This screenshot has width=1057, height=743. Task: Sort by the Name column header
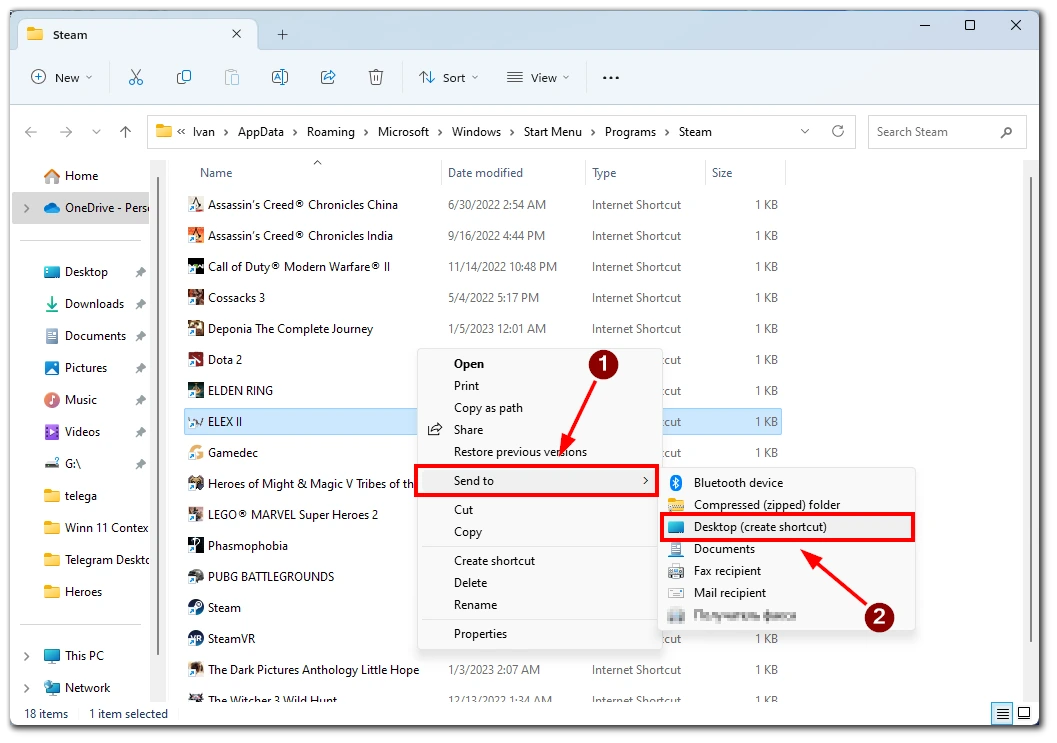[x=216, y=173]
